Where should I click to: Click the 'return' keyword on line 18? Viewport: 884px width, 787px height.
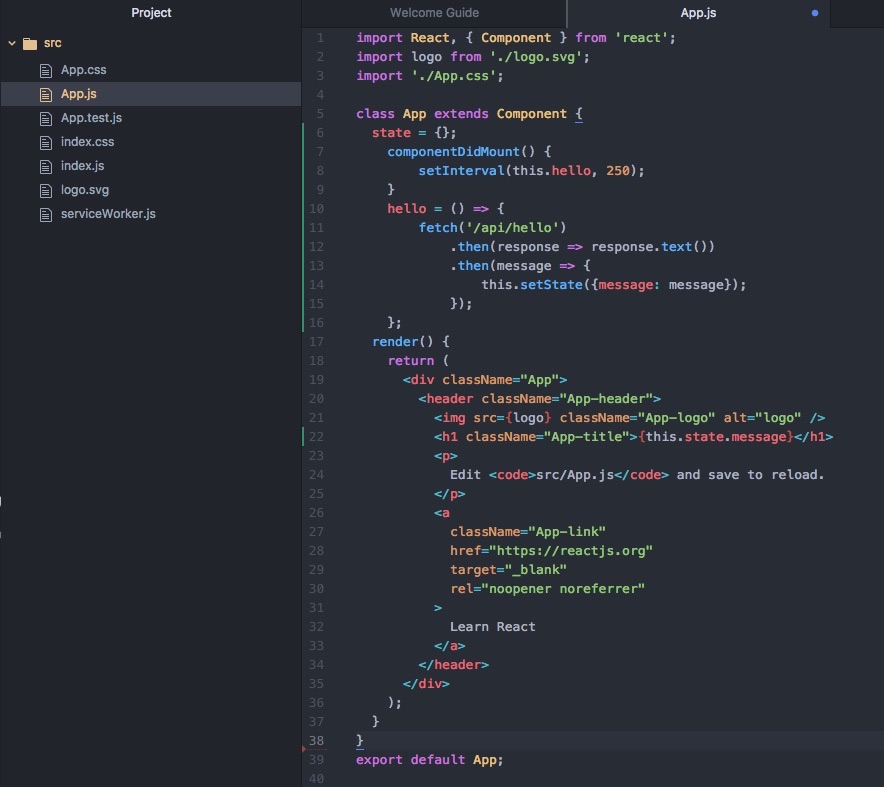pos(410,361)
